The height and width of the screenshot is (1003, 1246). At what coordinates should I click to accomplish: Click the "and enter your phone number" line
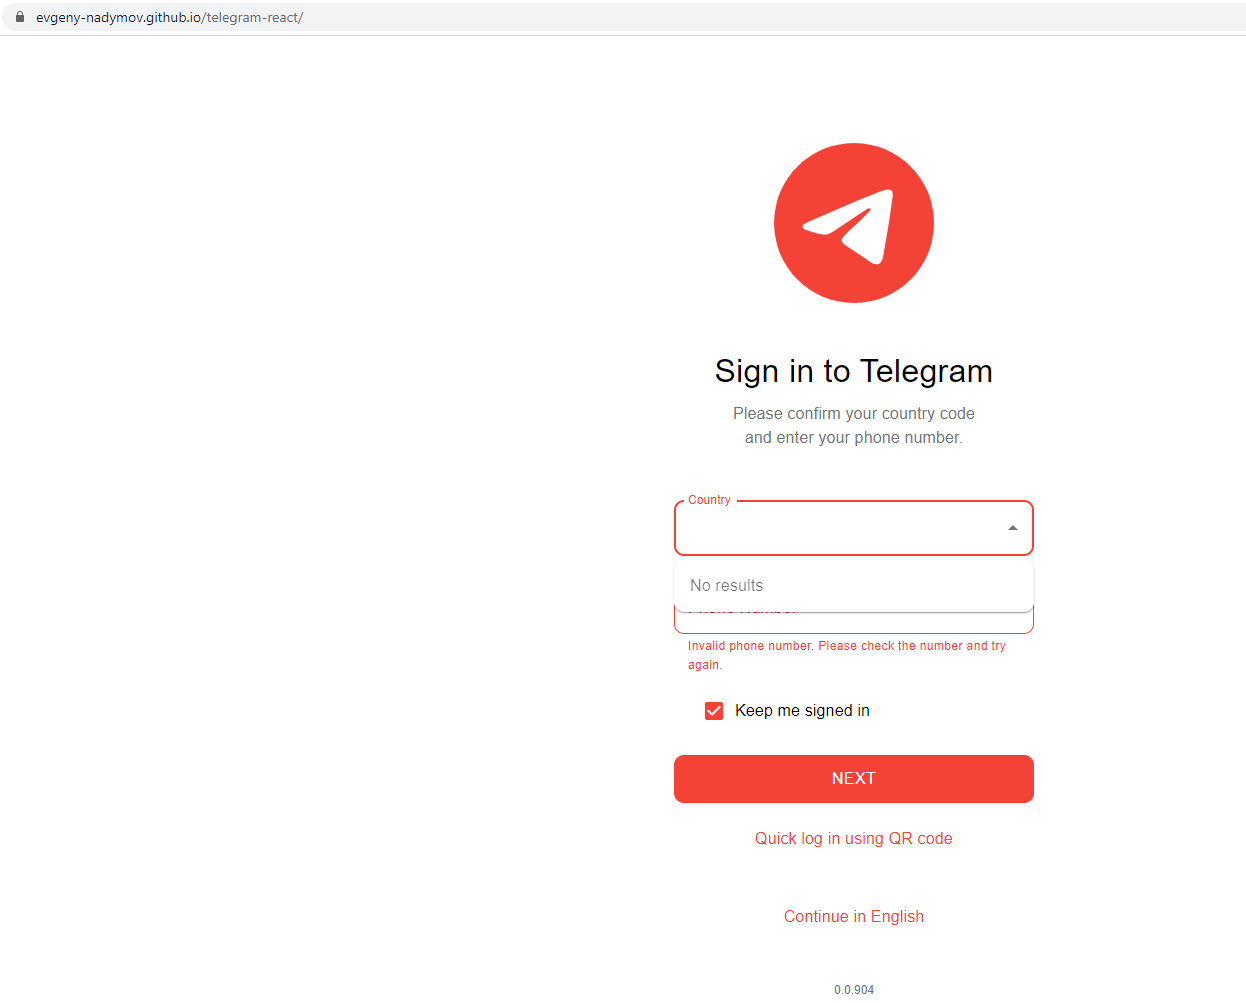point(853,438)
